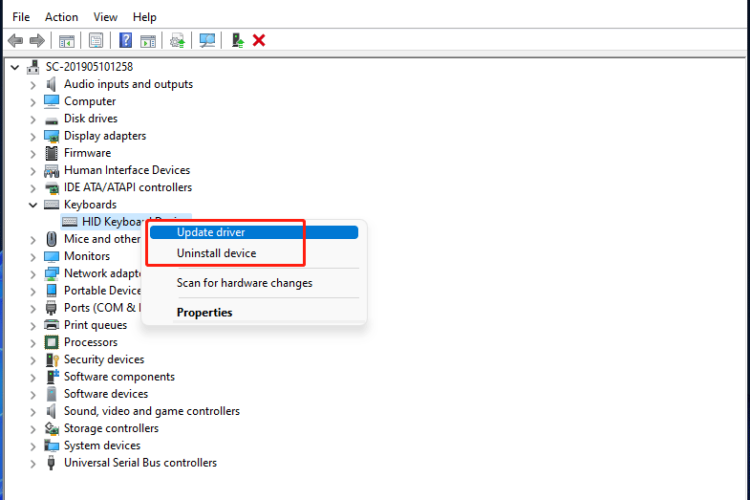Screen dimensions: 750x500
Task: Click the red X uninstall device icon
Action: [259, 40]
